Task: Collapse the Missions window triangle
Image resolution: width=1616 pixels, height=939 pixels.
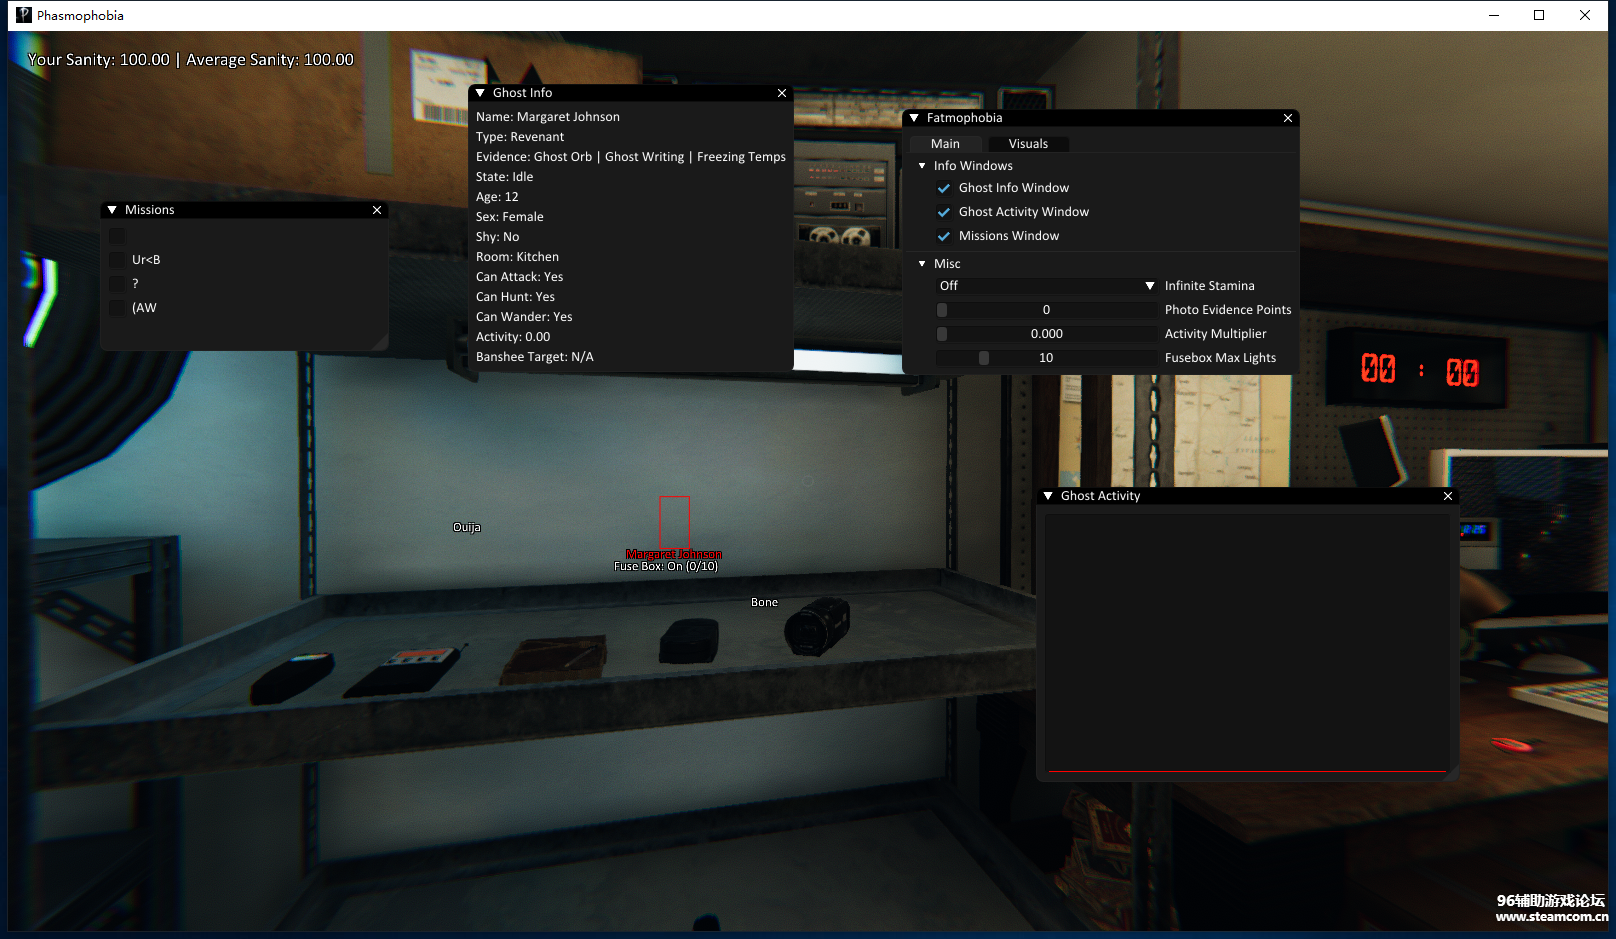Action: click(x=112, y=210)
